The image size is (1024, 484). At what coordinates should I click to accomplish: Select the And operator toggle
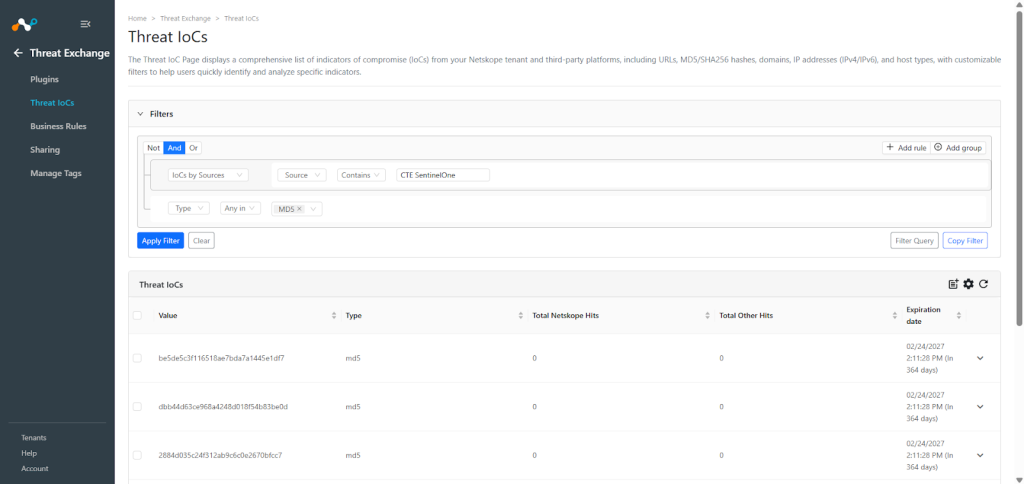[x=174, y=148]
